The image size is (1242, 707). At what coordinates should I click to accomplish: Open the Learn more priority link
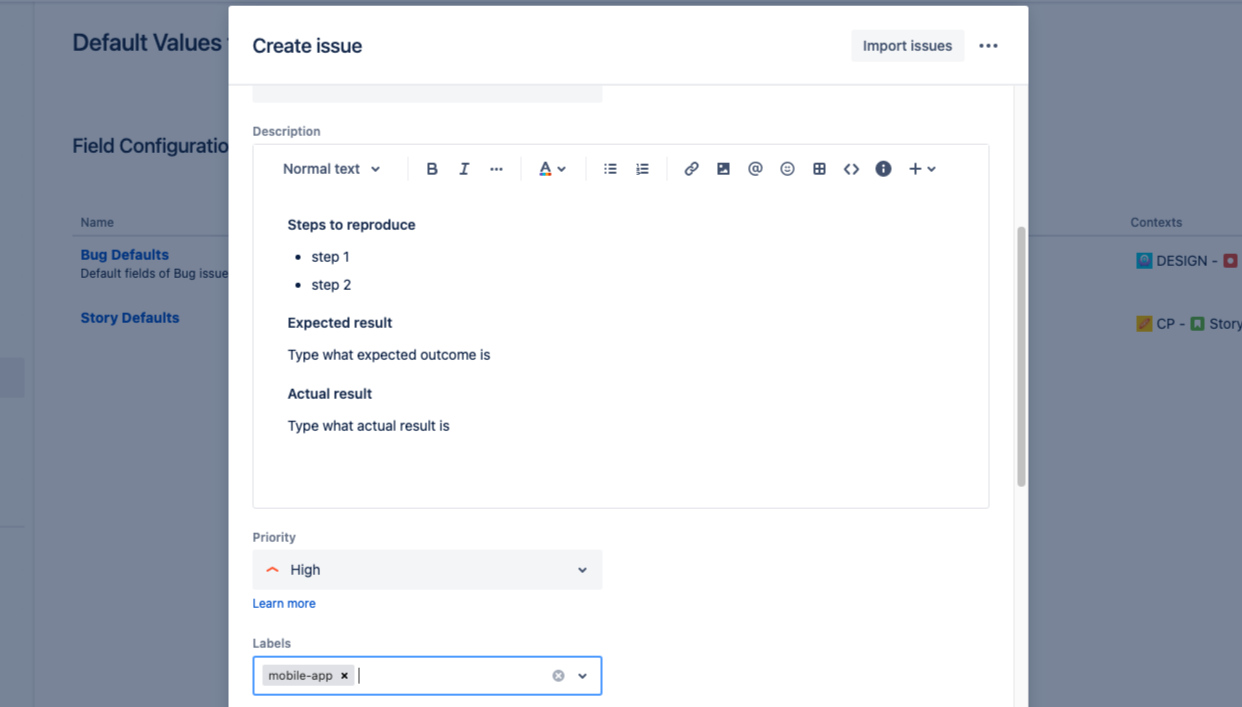click(x=284, y=604)
